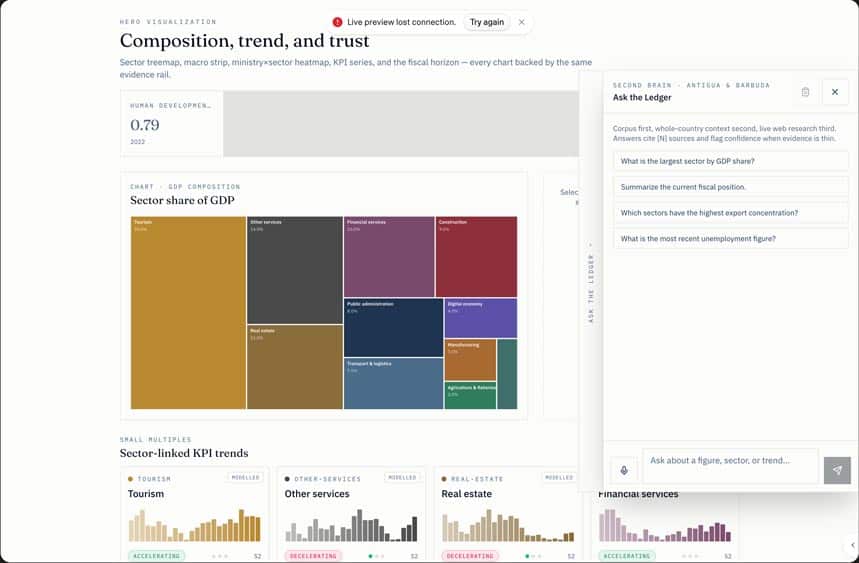
Task: Click the send message arrow button
Action: 837,470
